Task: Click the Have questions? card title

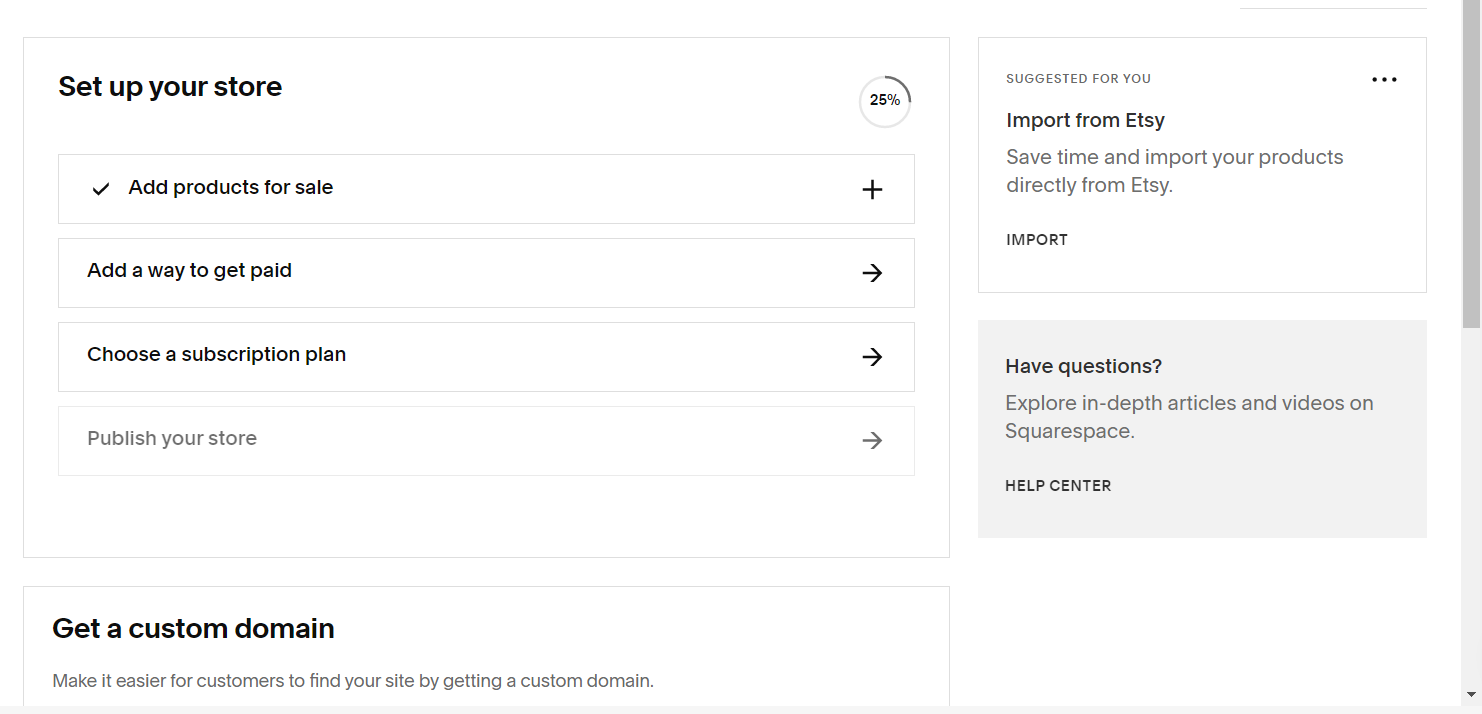Action: tap(1083, 367)
